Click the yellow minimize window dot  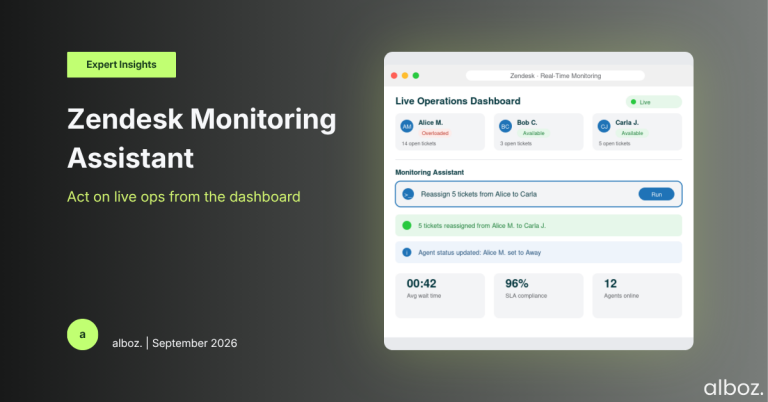pyautogui.click(x=405, y=75)
